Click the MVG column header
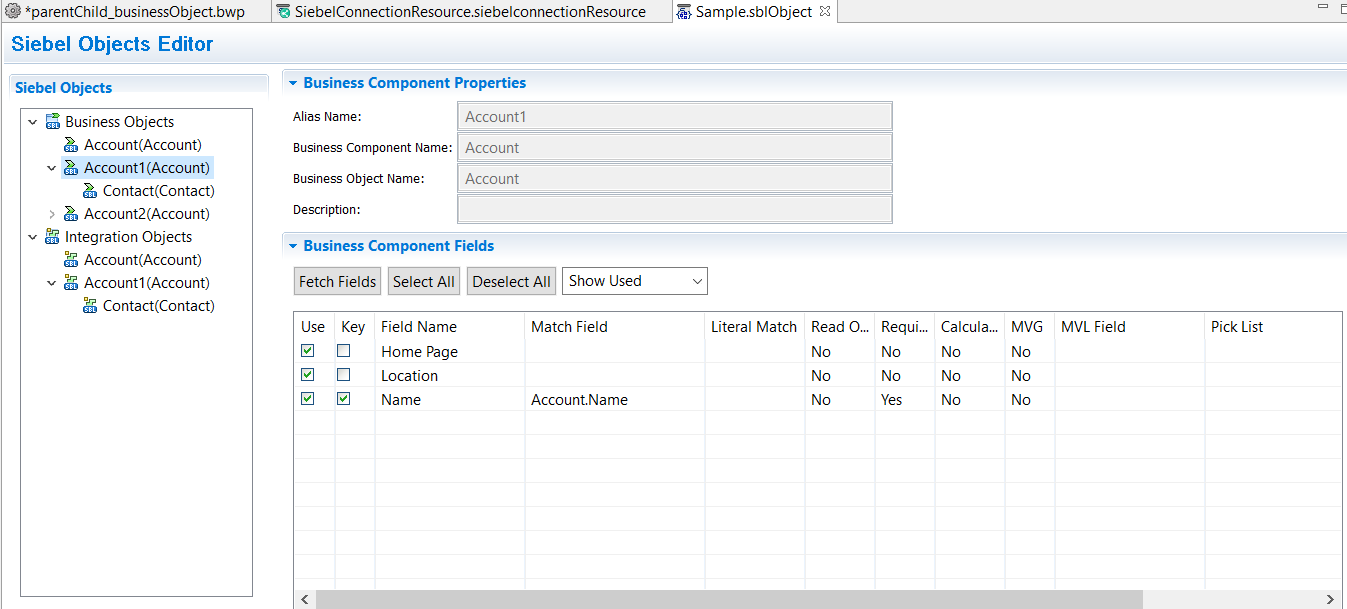Image resolution: width=1347 pixels, height=609 pixels. (1030, 327)
